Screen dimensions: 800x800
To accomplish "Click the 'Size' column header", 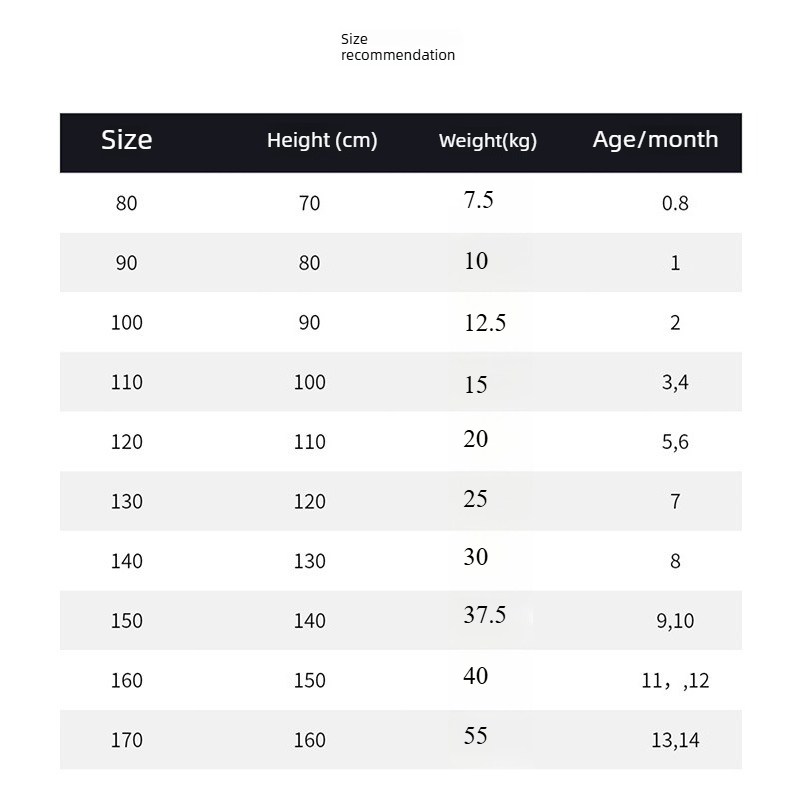I will click(127, 140).
